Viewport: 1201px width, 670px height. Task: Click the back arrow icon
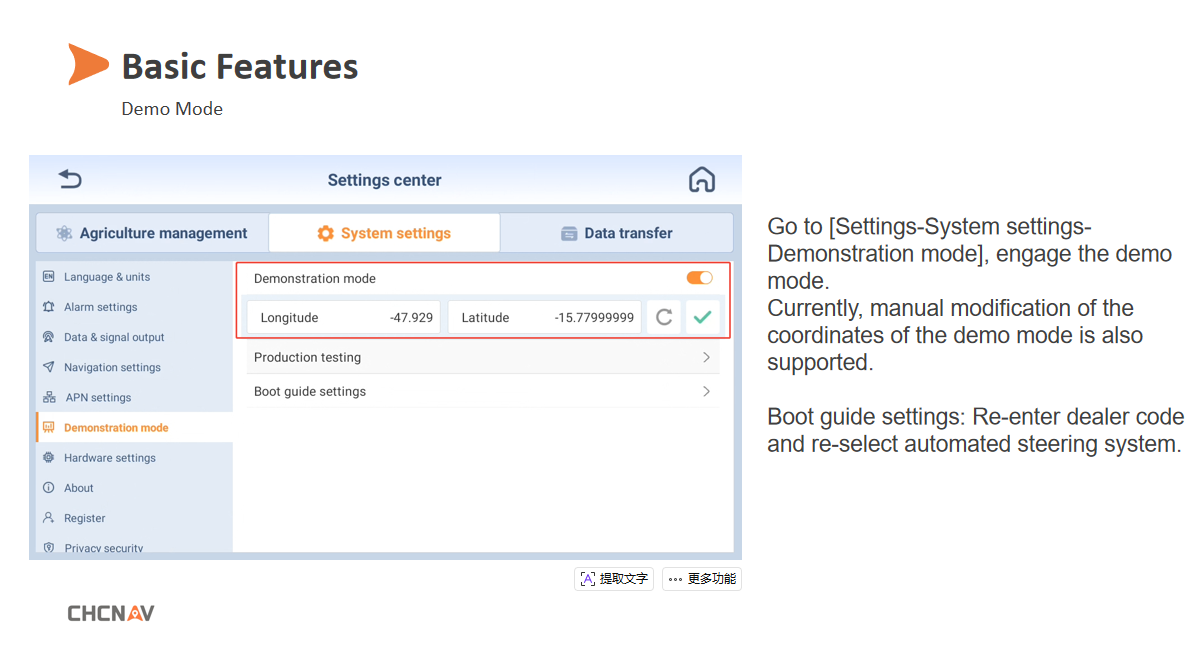[x=70, y=180]
